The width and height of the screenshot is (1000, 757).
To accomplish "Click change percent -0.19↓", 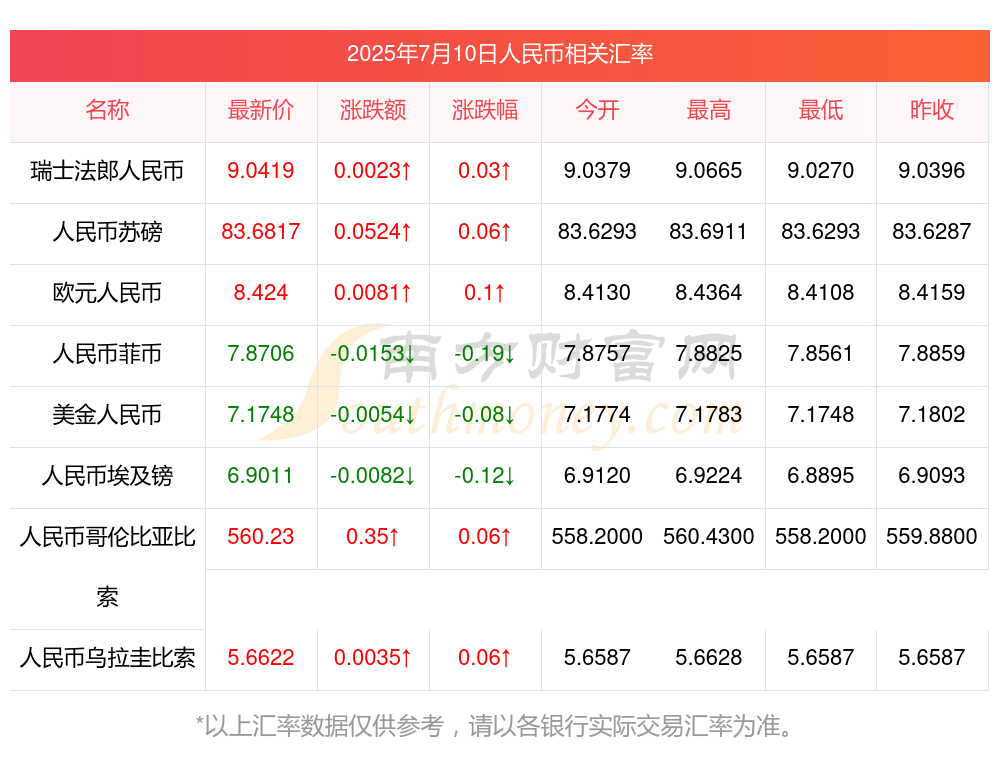I will [x=485, y=353].
